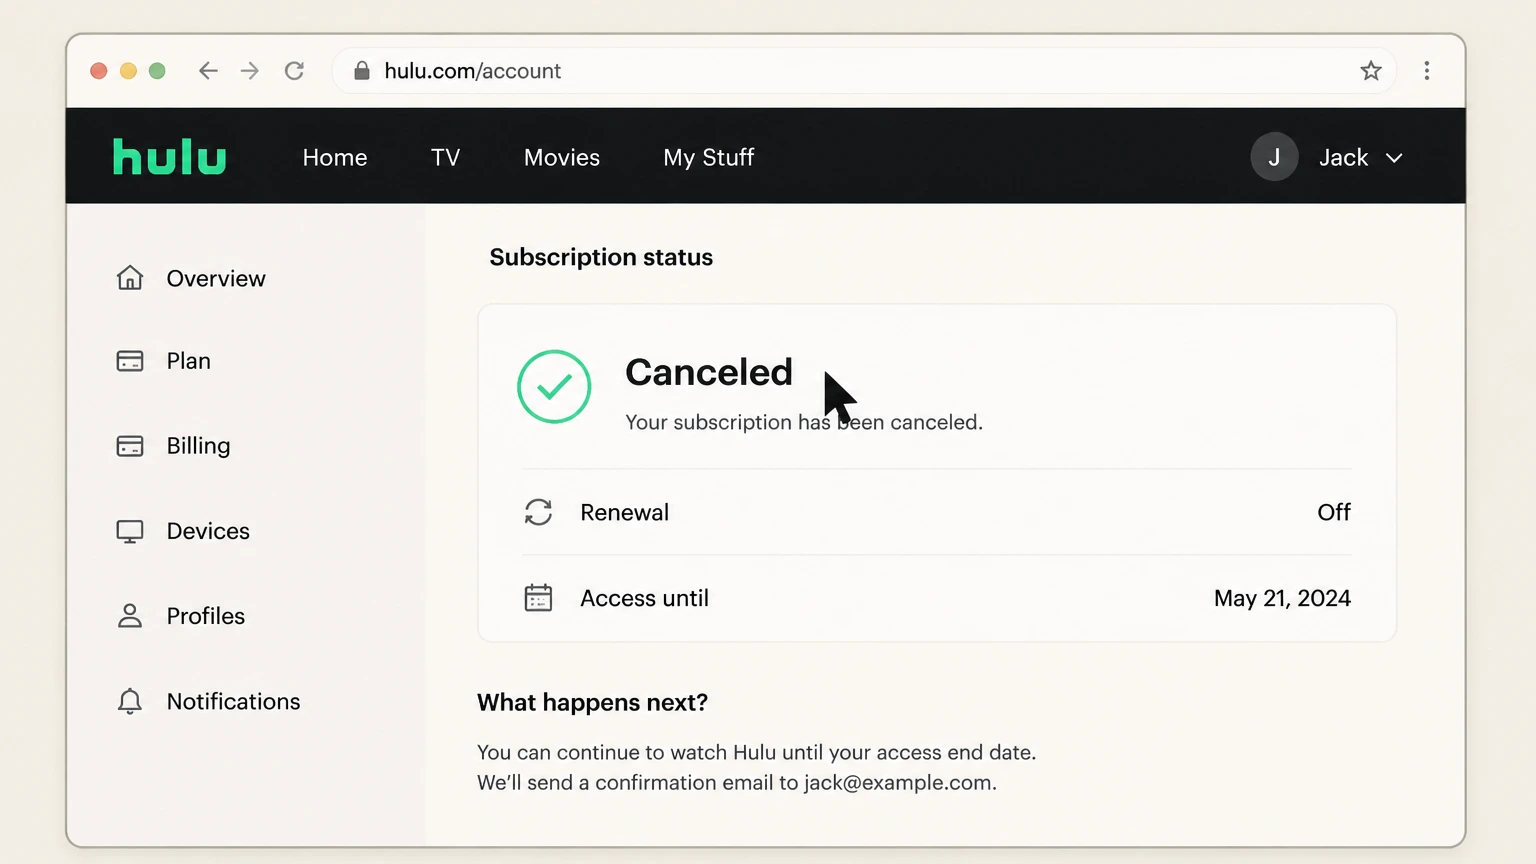Select Profiles in the sidebar
The image size is (1536, 864).
point(206,616)
